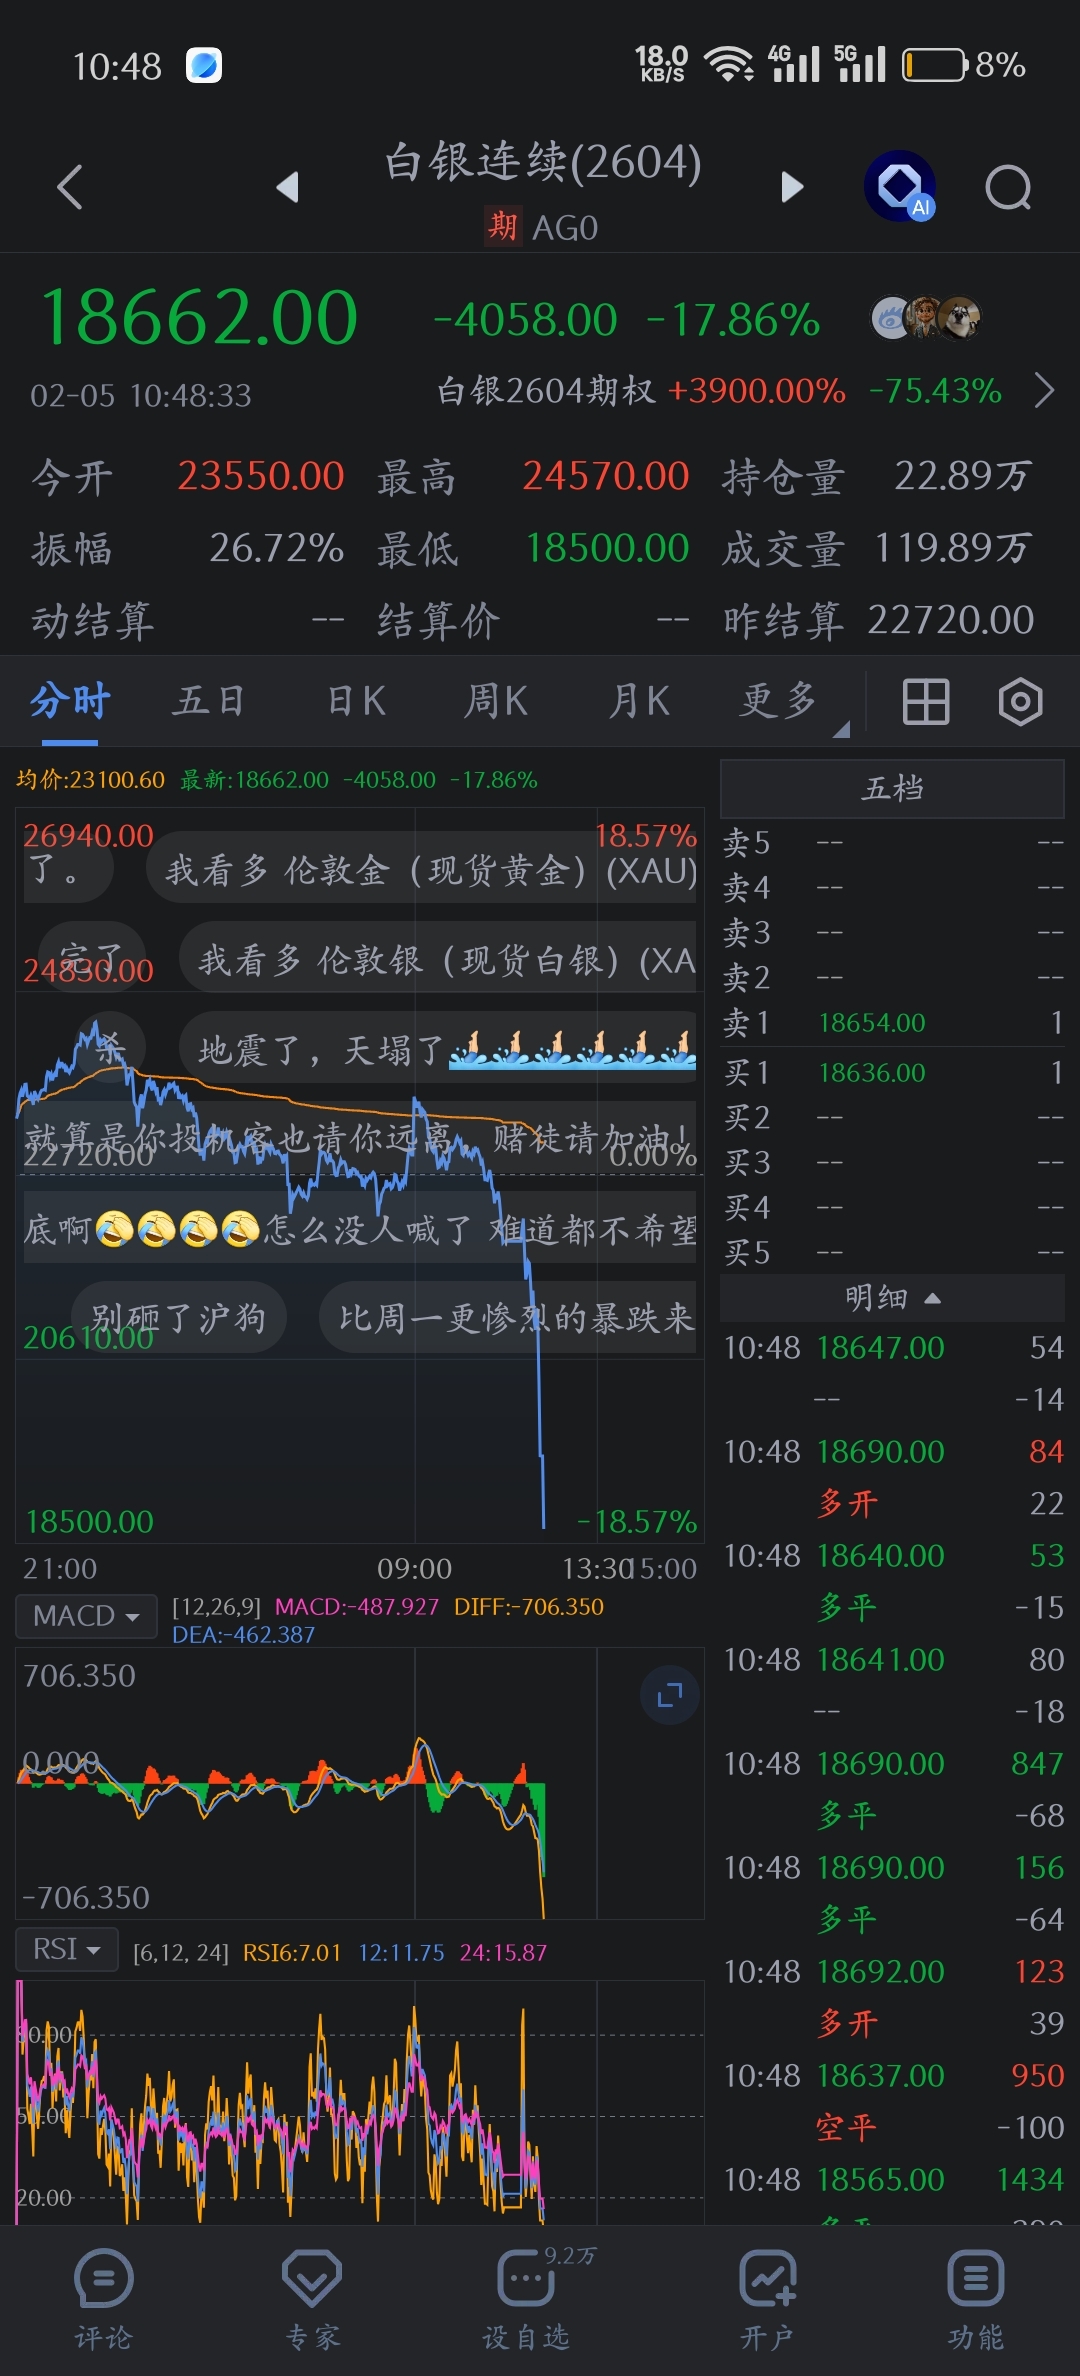Tap the RSI oscillator chart area
1080x2376 pixels.
pyautogui.click(x=360, y=2102)
